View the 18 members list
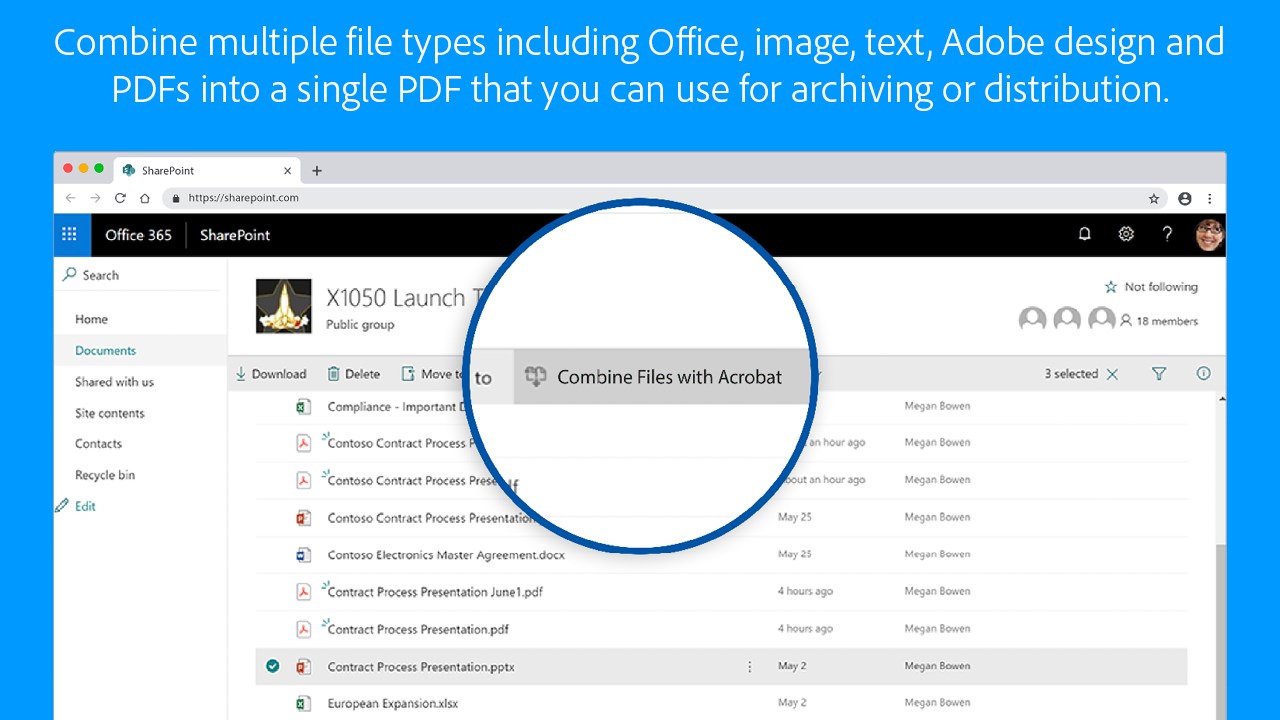This screenshot has width=1280, height=720. [x=1159, y=321]
